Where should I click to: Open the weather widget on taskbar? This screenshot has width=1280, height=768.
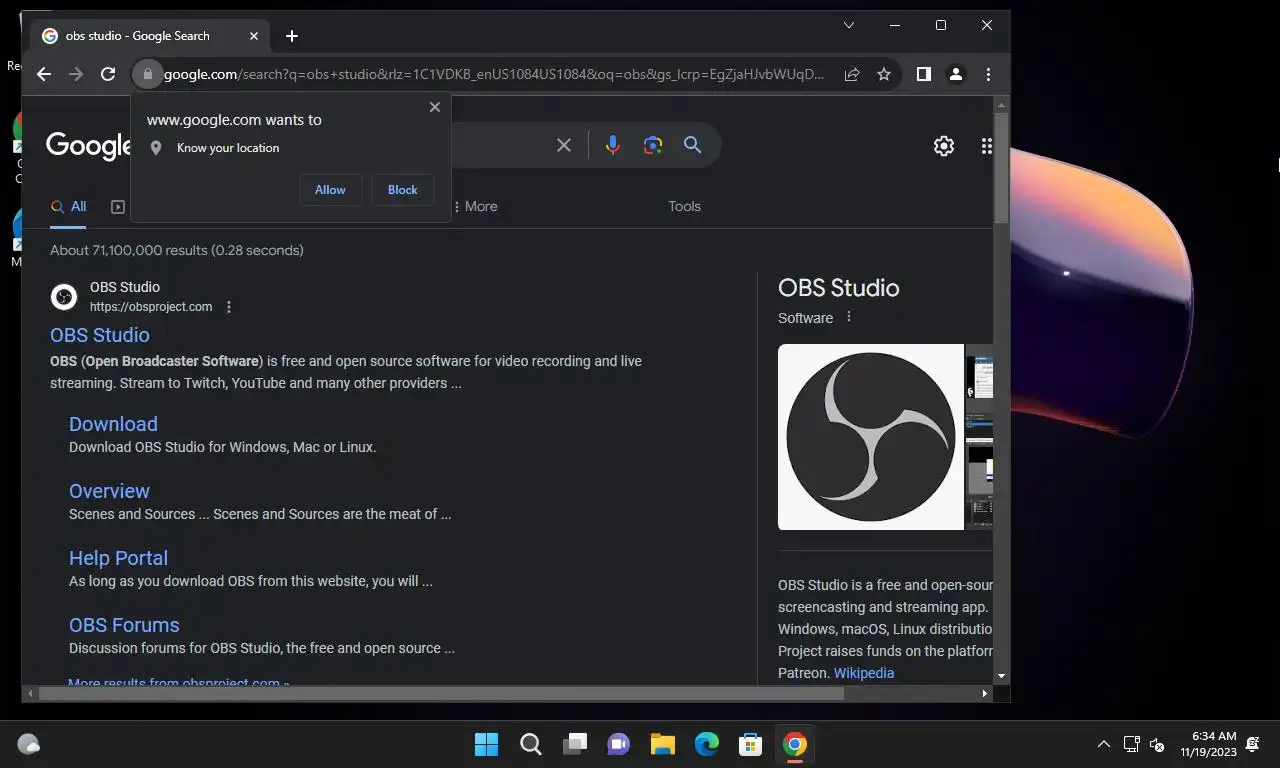click(x=29, y=744)
